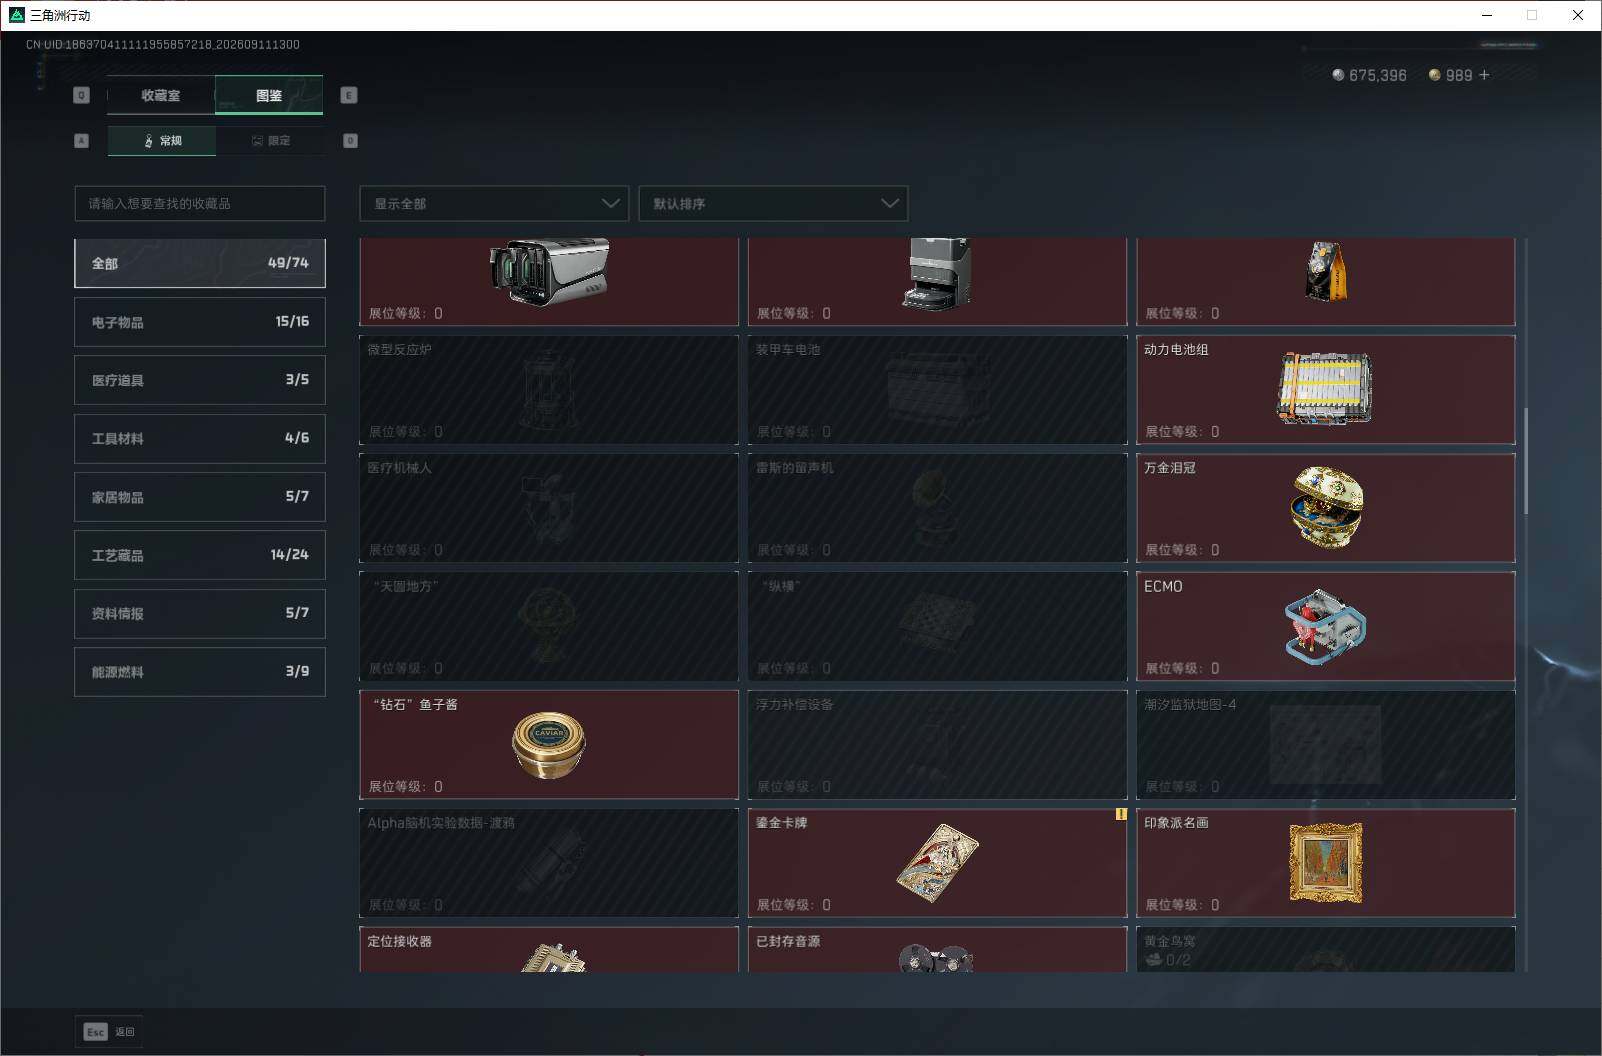The image size is (1602, 1056).
Task: Open the ECMO machine item card
Action: pos(1325,626)
